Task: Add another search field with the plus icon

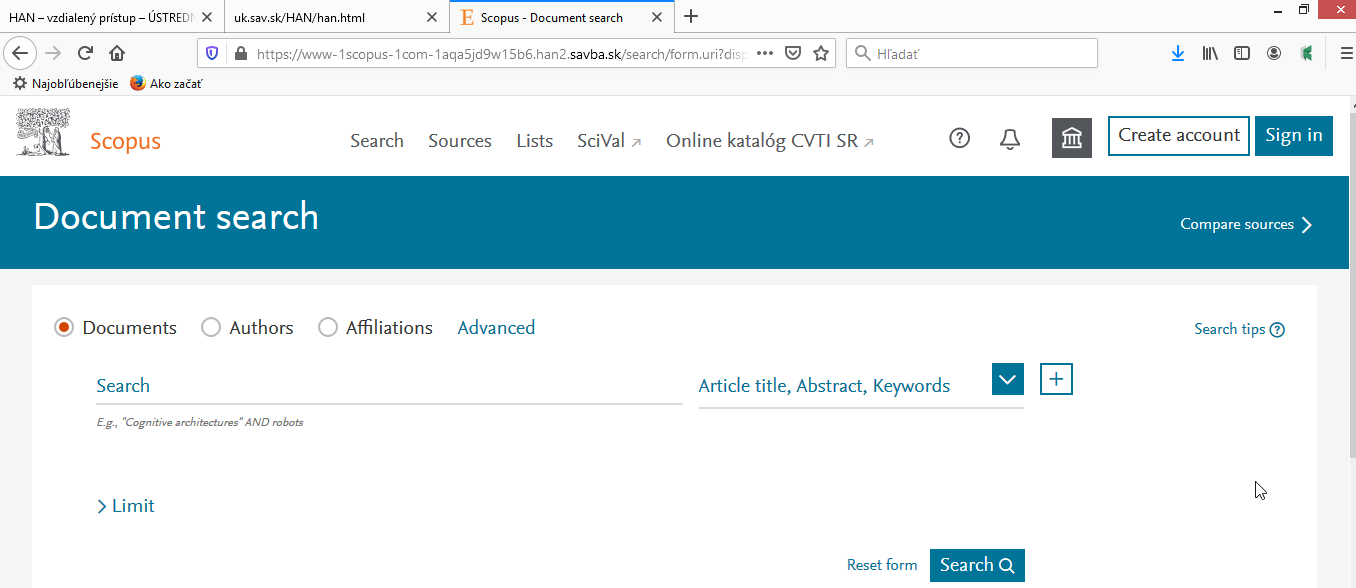Action: pyautogui.click(x=1056, y=379)
